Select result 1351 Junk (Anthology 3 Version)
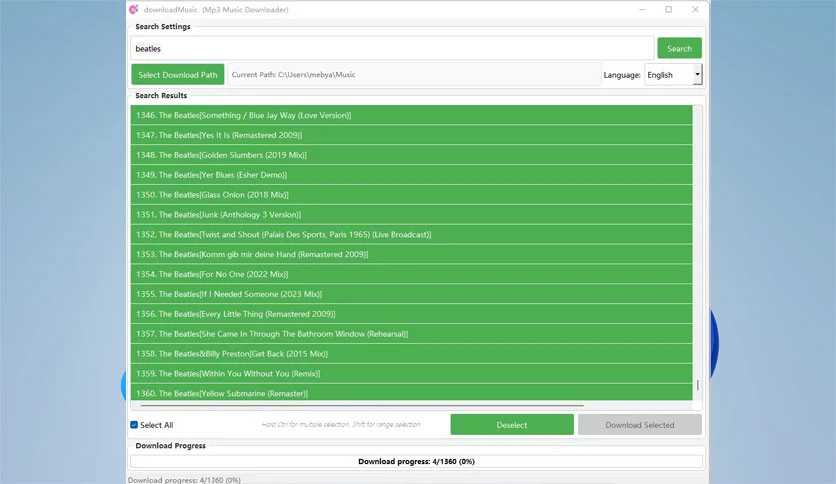Screen dimensions: 836x484 click(x=412, y=215)
